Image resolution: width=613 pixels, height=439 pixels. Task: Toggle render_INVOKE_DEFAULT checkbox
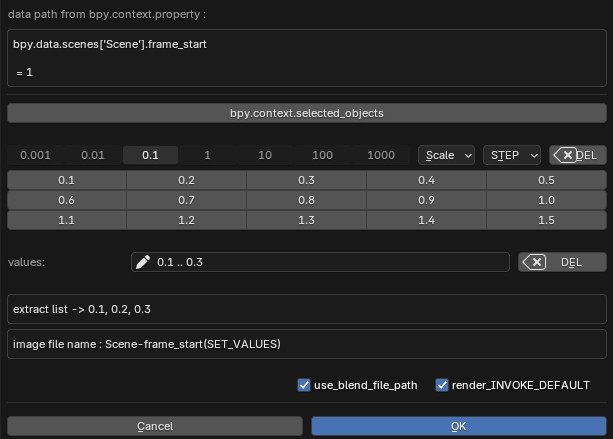click(442, 385)
